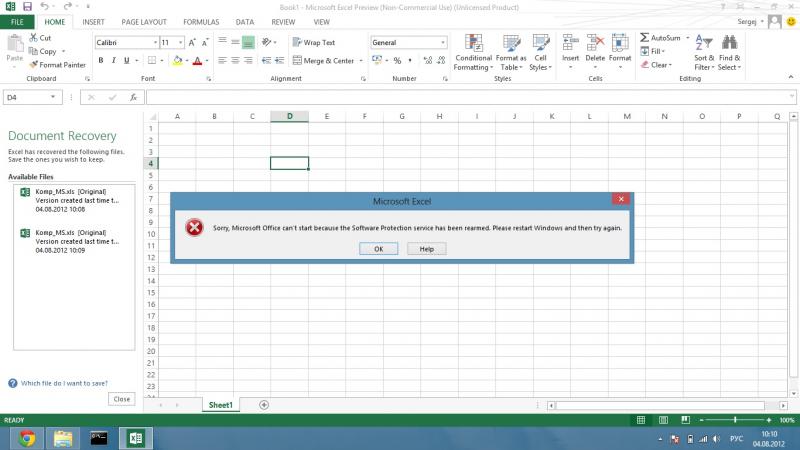Viewport: 800px width, 450px height.
Task: Click the Paste clipboard icon
Action: click(x=15, y=45)
